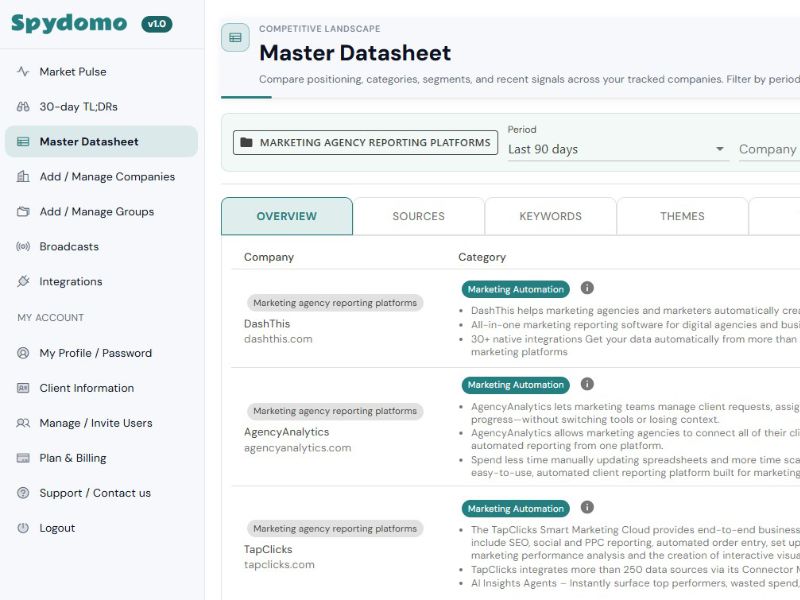The image size is (800, 600).
Task: Click the TapClicks company name
Action: click(x=268, y=549)
